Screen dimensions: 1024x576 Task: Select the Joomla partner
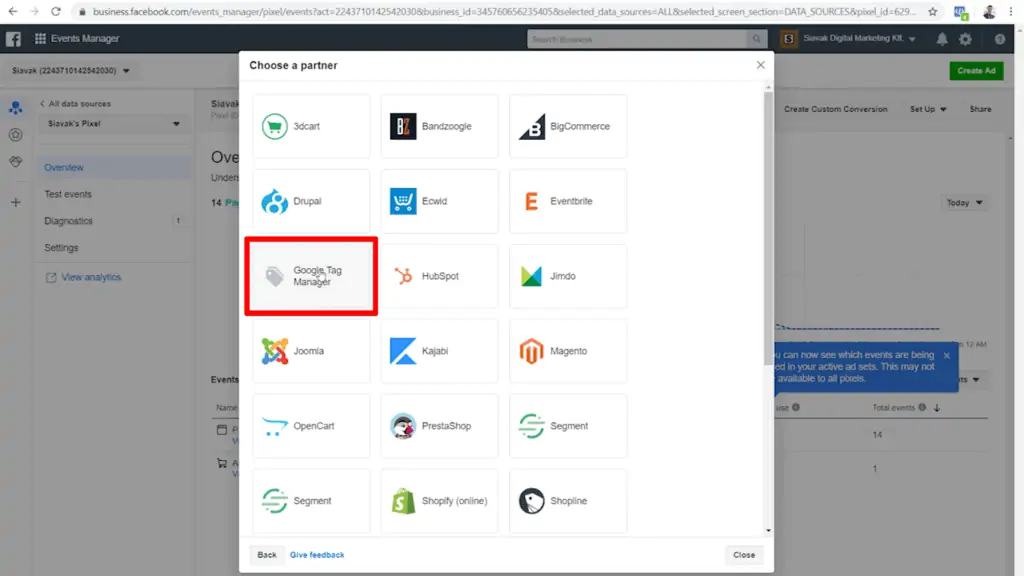tap(311, 351)
